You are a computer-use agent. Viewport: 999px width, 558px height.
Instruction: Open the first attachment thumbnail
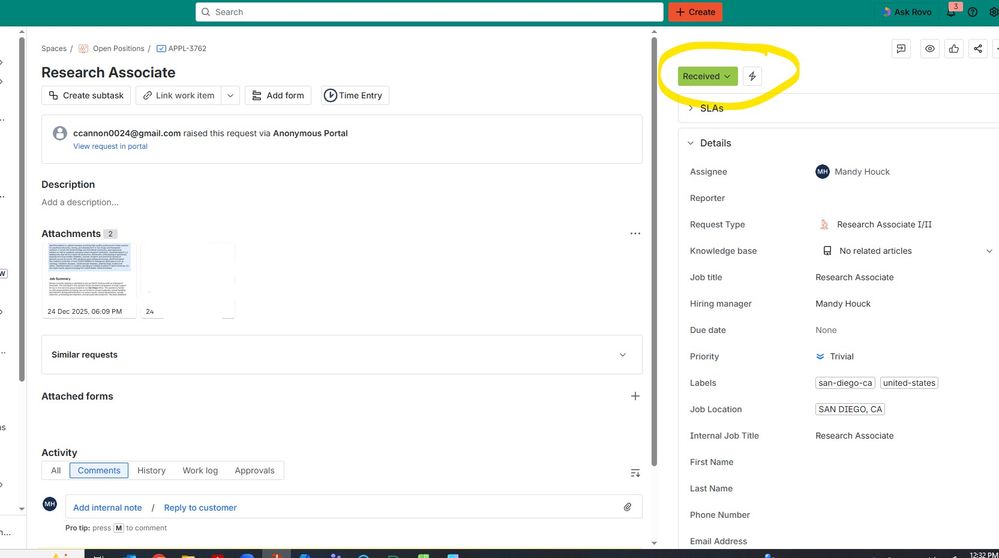(x=89, y=280)
